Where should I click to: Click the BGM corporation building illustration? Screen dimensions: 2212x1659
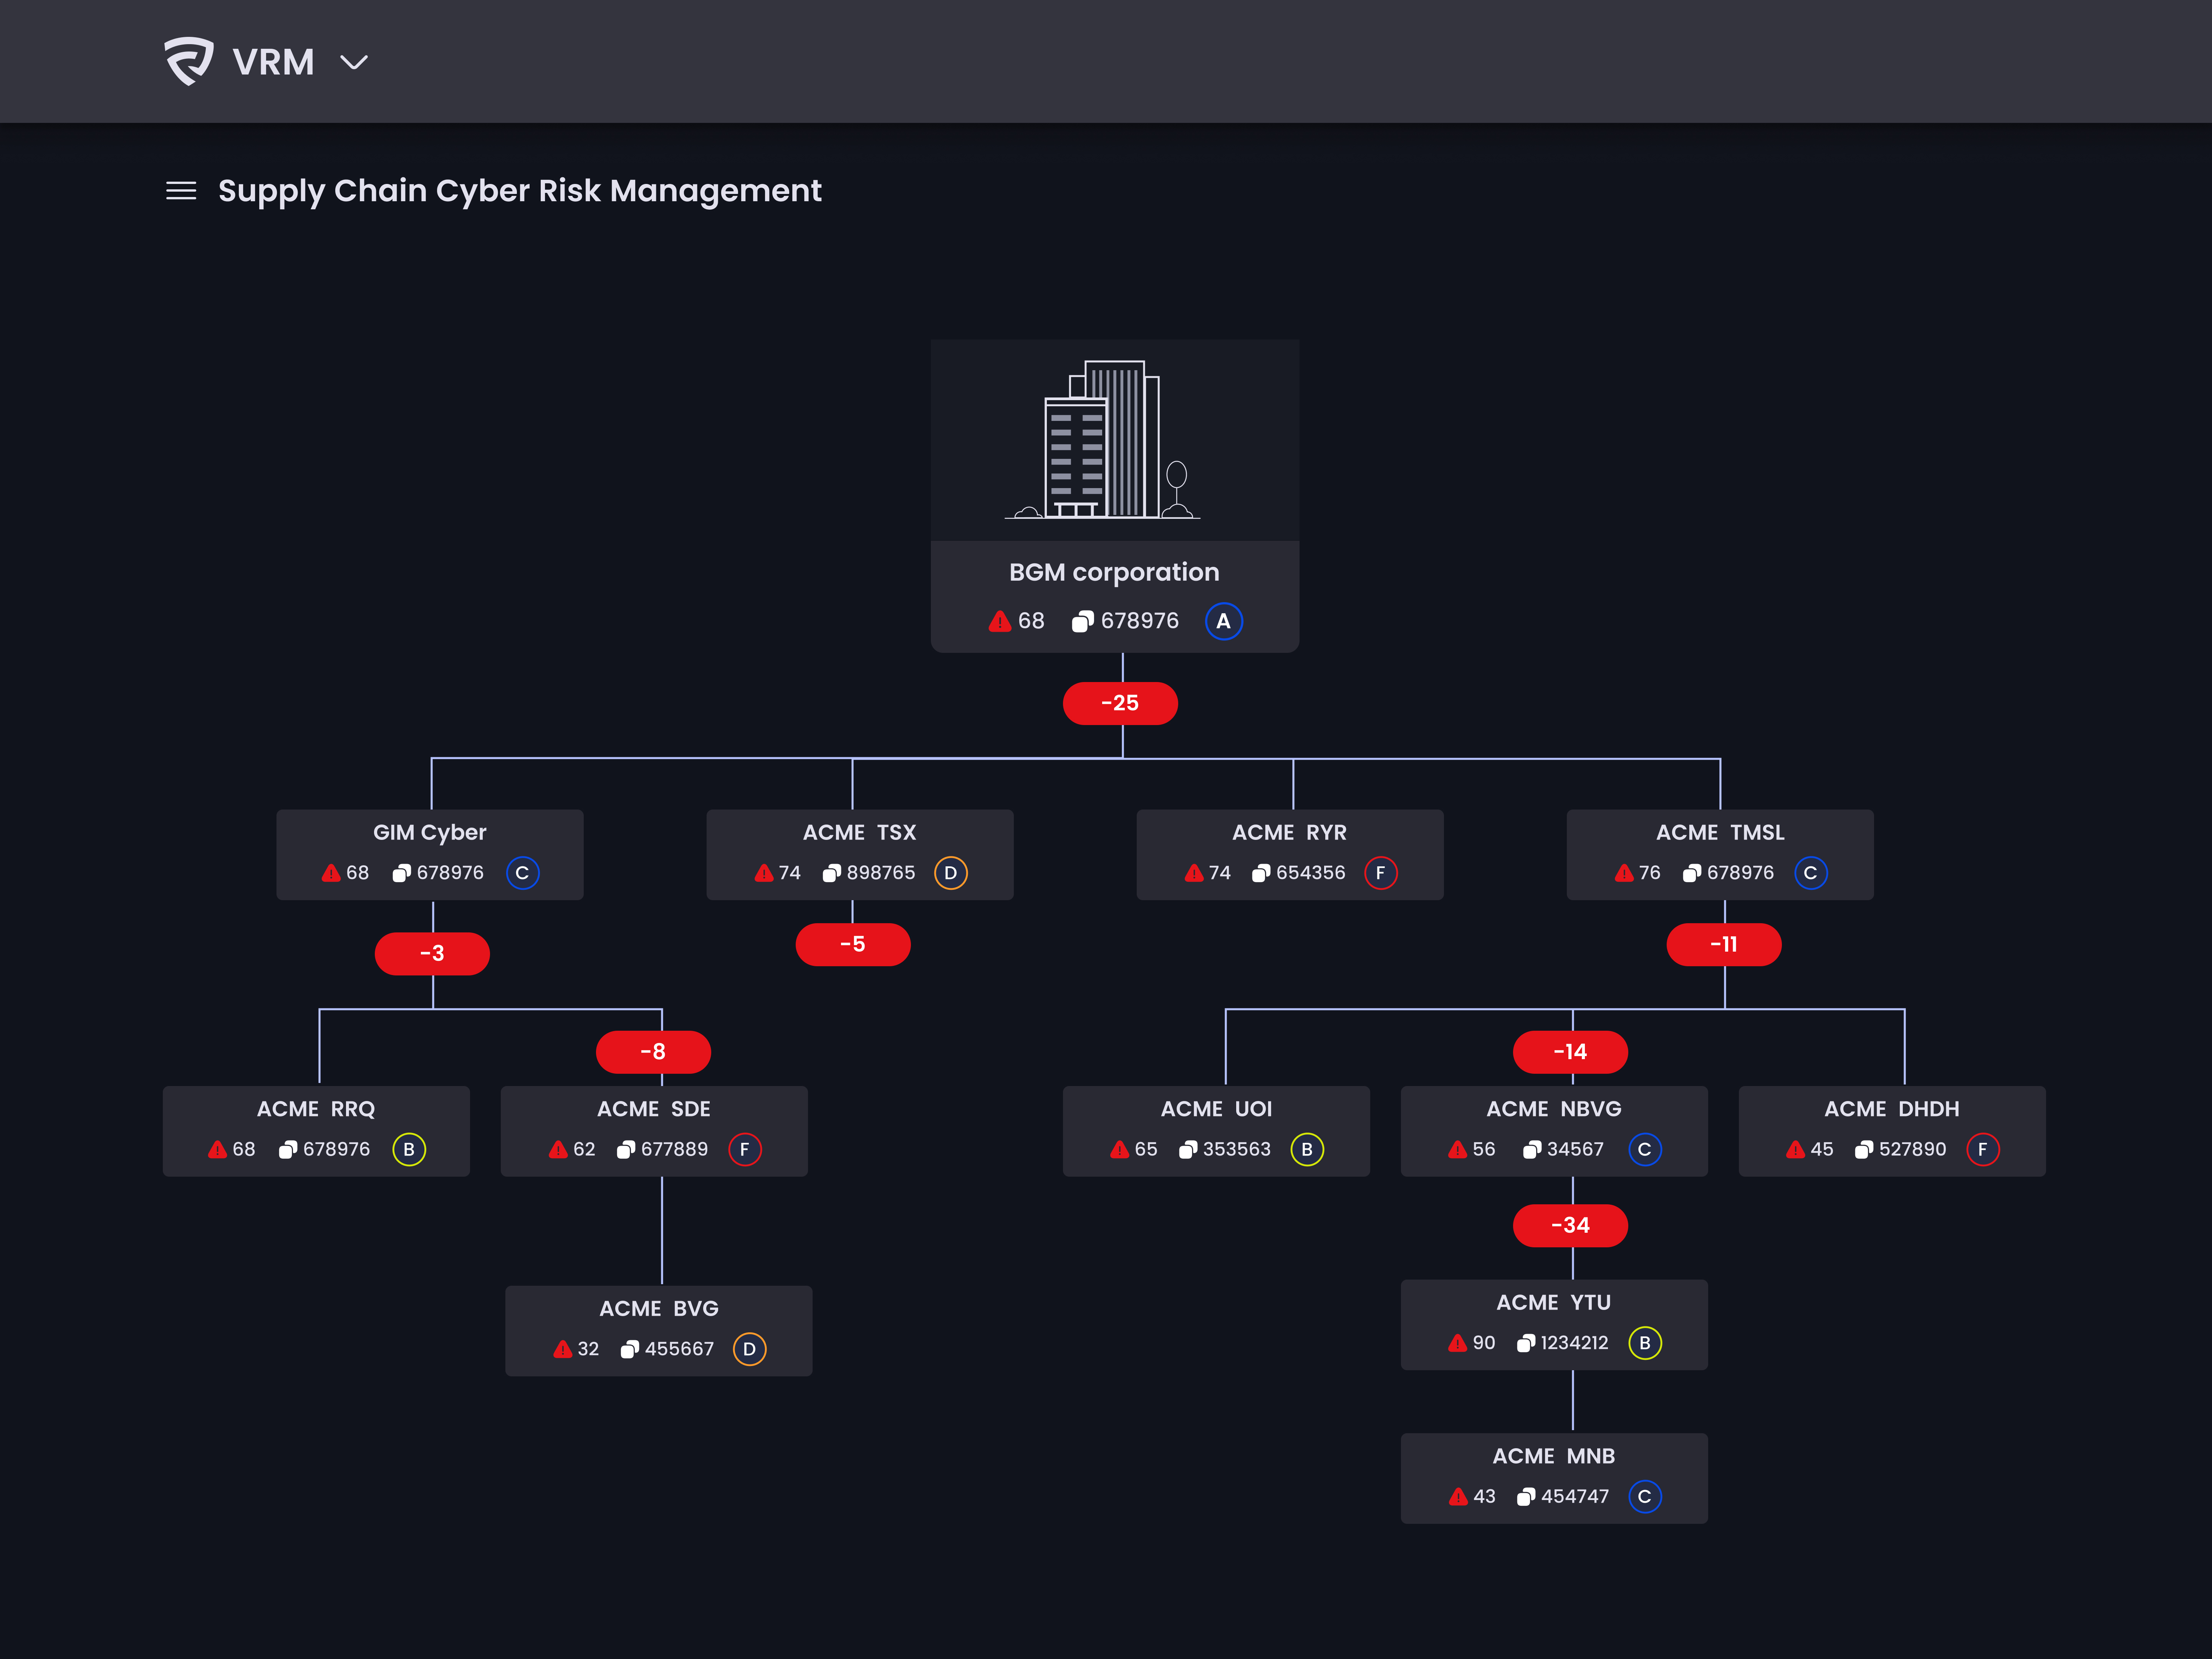click(x=1103, y=440)
